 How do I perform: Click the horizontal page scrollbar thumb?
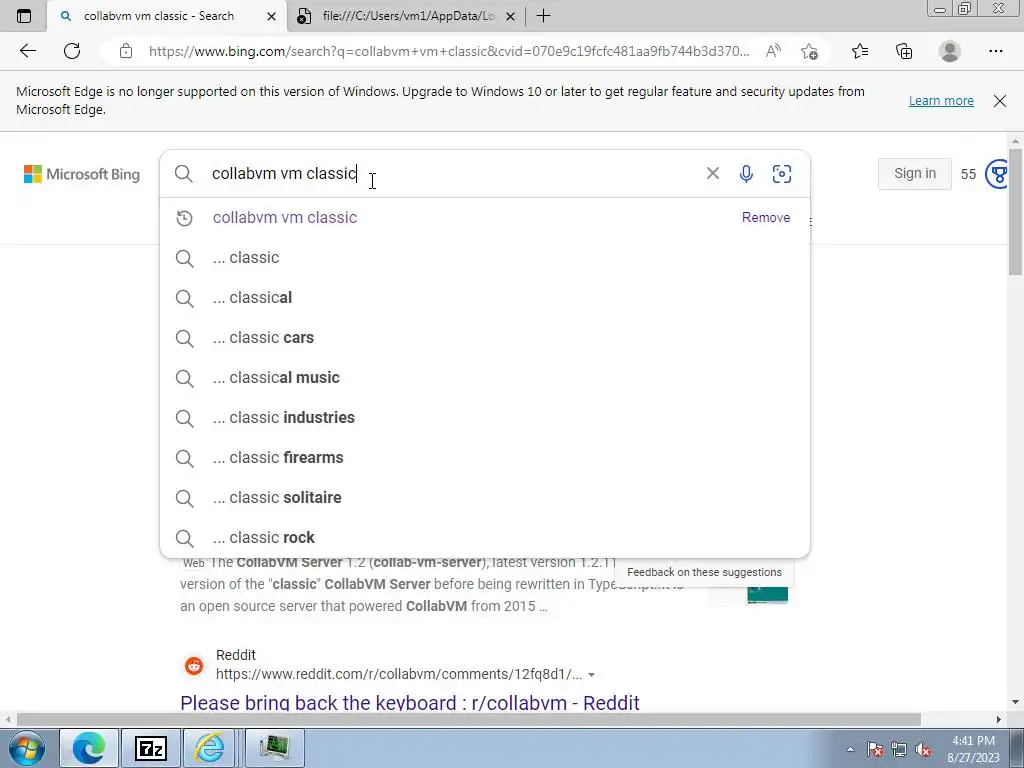coord(468,719)
